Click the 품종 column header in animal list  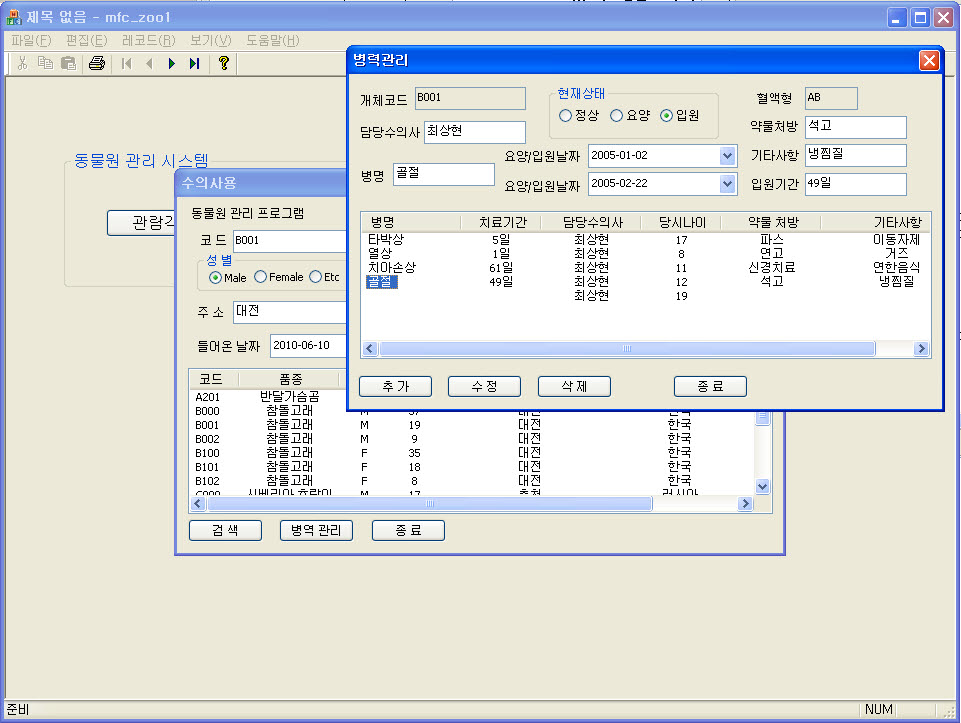point(290,379)
